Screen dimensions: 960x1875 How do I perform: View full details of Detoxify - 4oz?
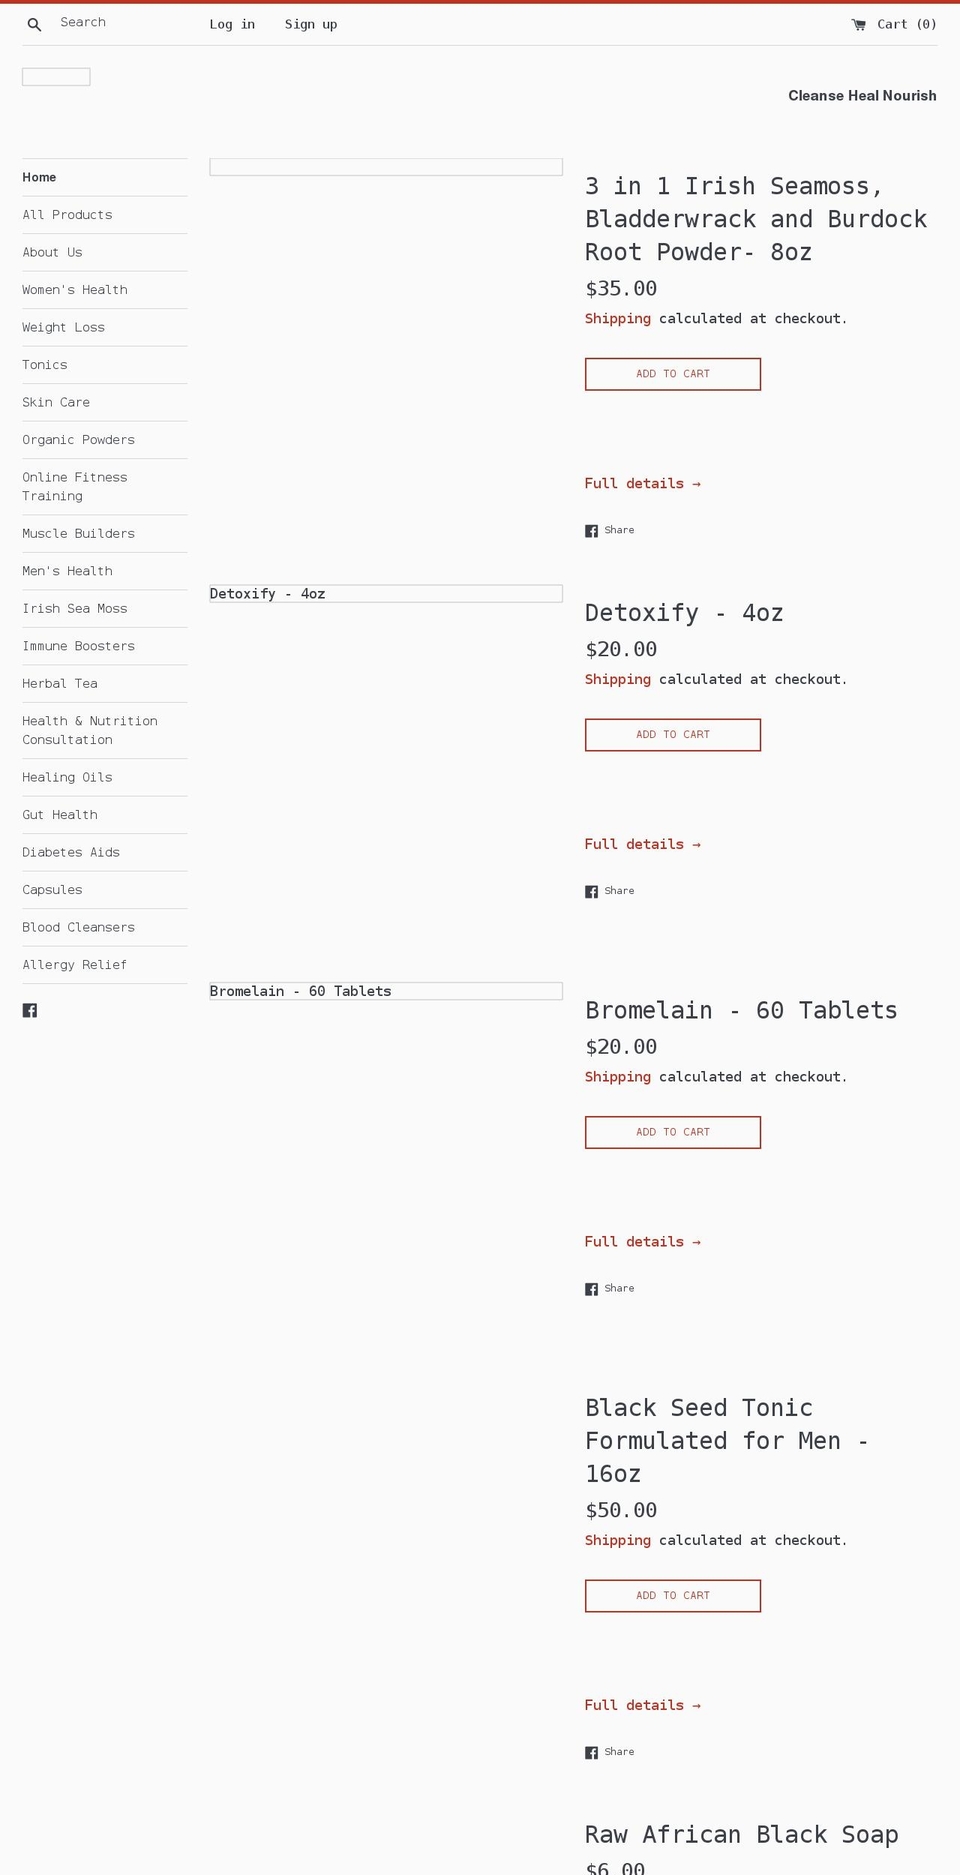coord(643,844)
